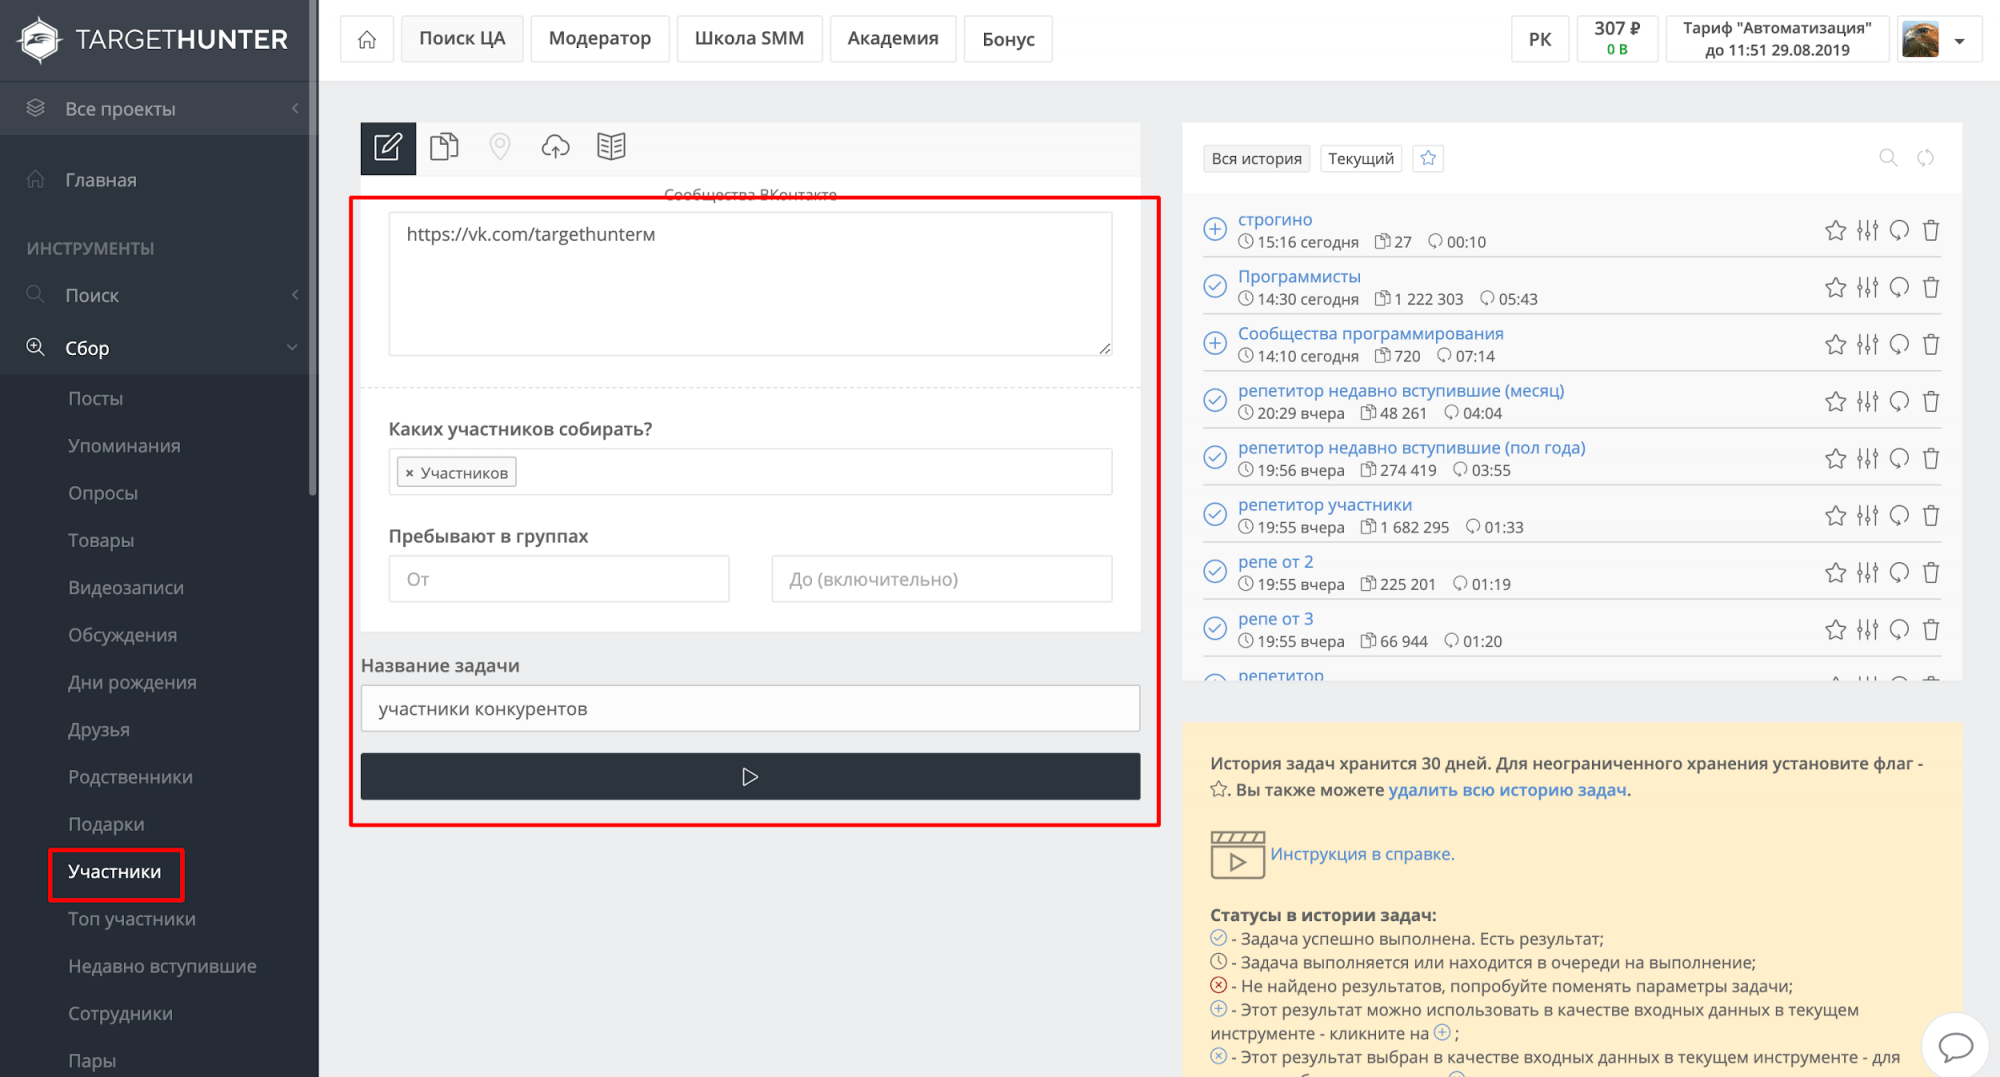Open task parameters icon for Программисты
Screen dimensions: 2000x1077
pos(1867,287)
